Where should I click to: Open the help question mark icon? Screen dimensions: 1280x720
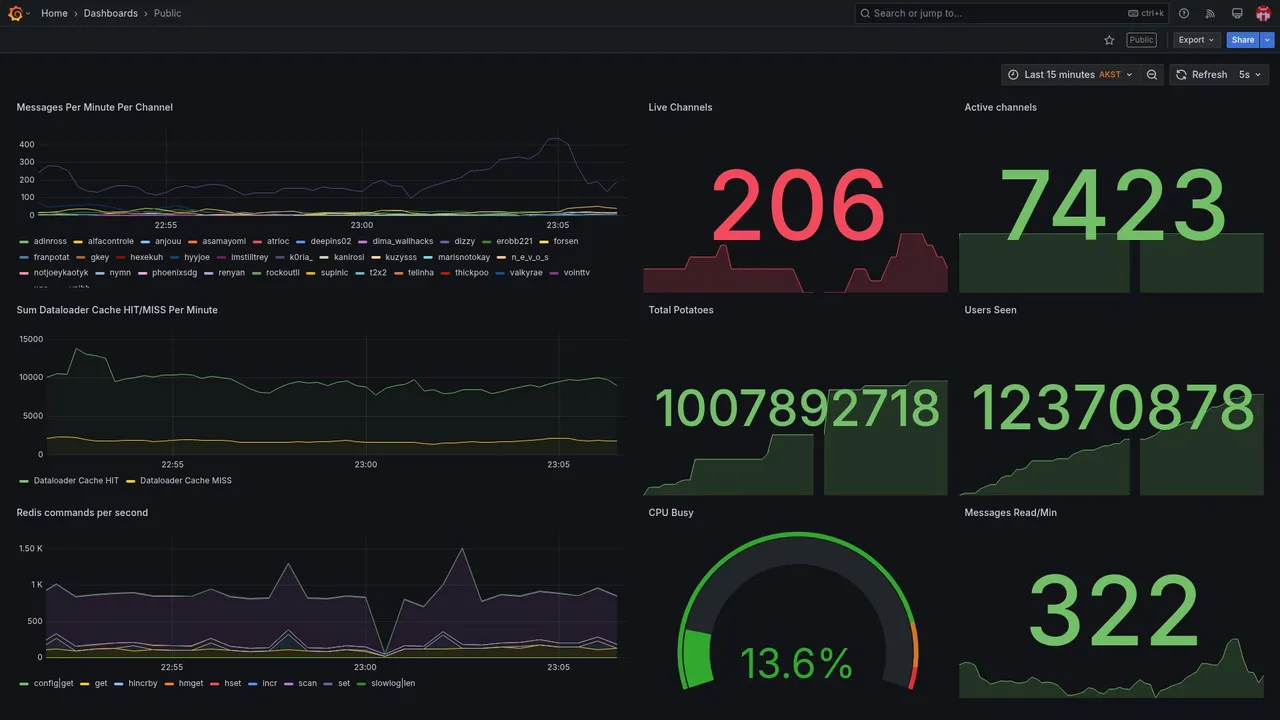1184,13
